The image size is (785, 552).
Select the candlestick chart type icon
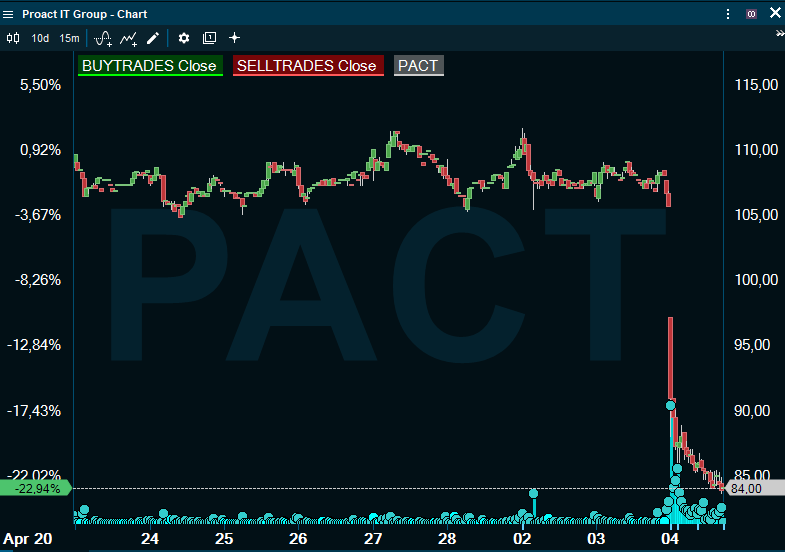pyautogui.click(x=13, y=38)
